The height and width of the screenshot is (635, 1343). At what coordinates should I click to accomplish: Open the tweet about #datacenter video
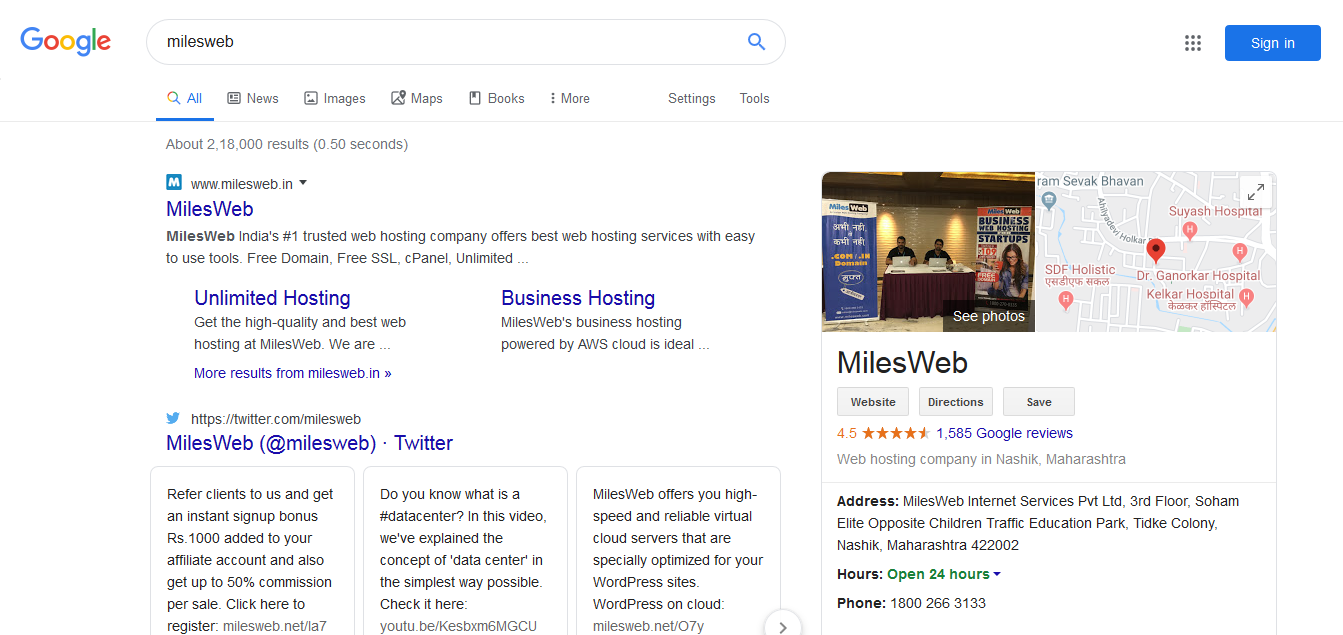coord(466,551)
